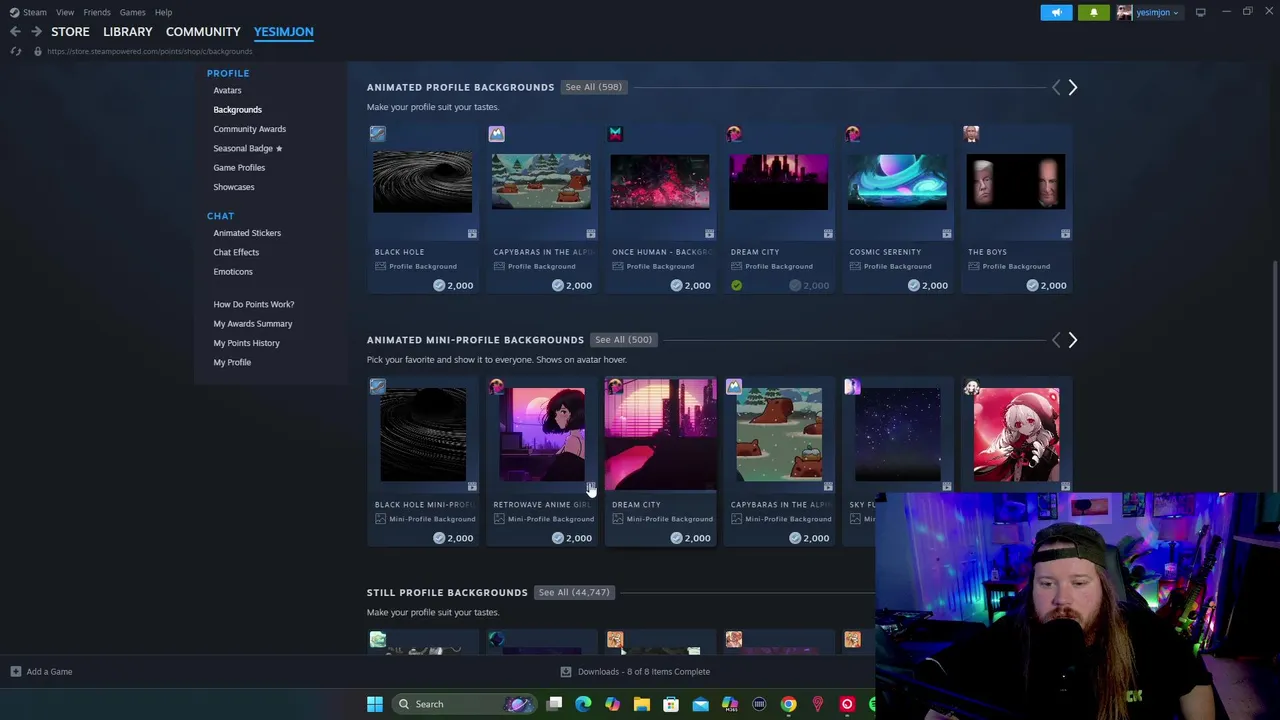Open Emoticons in the sidebar
The image size is (1280, 720).
233,272
